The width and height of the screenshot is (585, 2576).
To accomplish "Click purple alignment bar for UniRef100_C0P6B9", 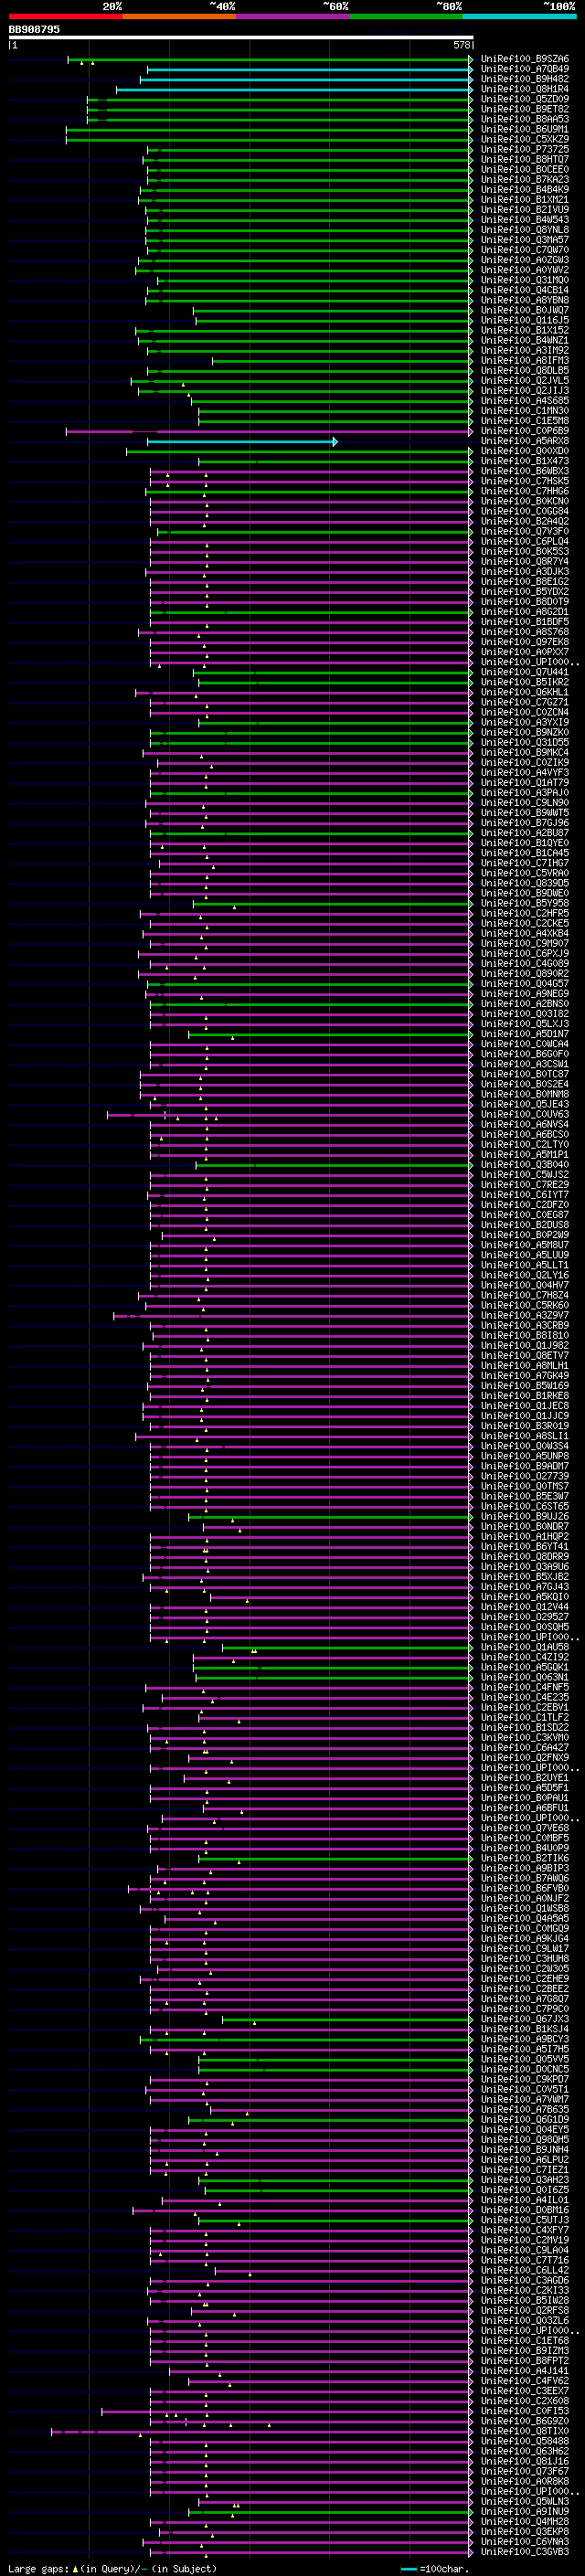I will point(268,431).
